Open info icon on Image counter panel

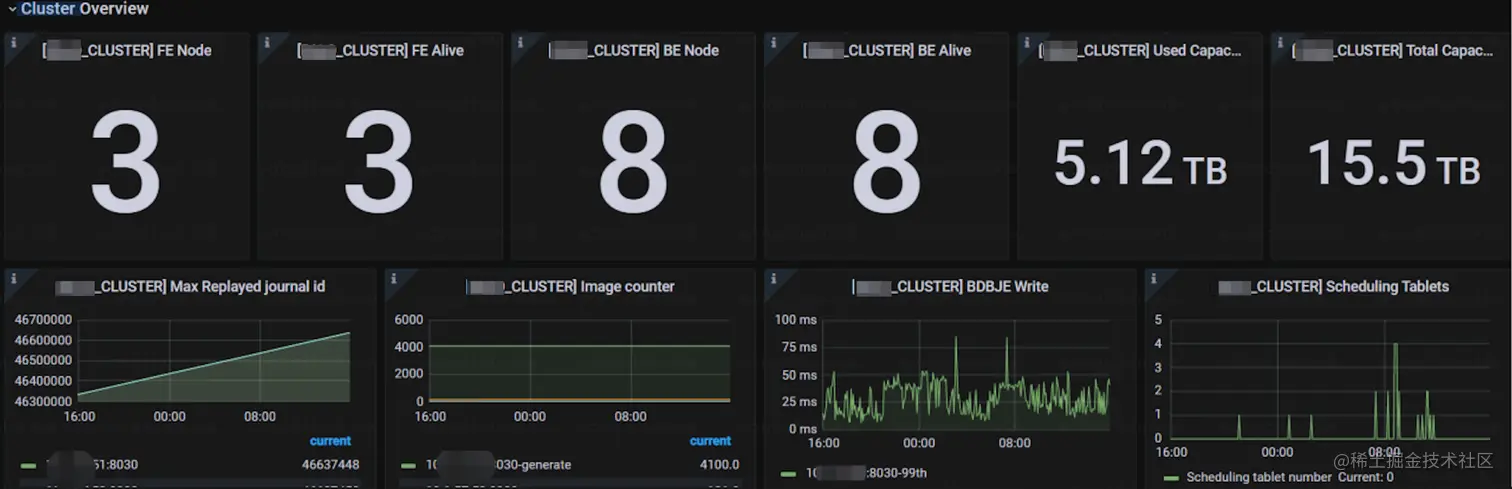coord(393,280)
